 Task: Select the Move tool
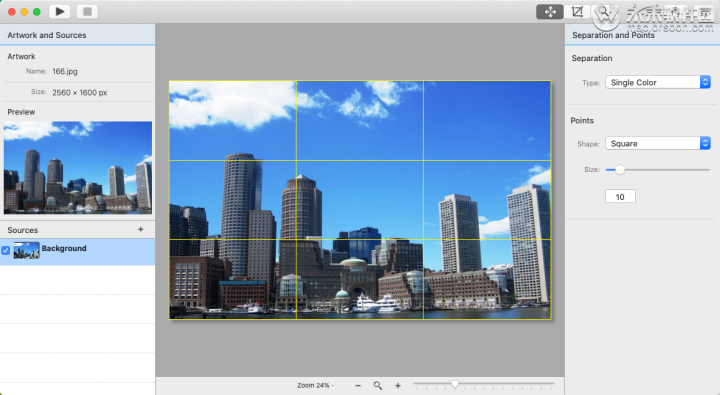pyautogui.click(x=550, y=12)
